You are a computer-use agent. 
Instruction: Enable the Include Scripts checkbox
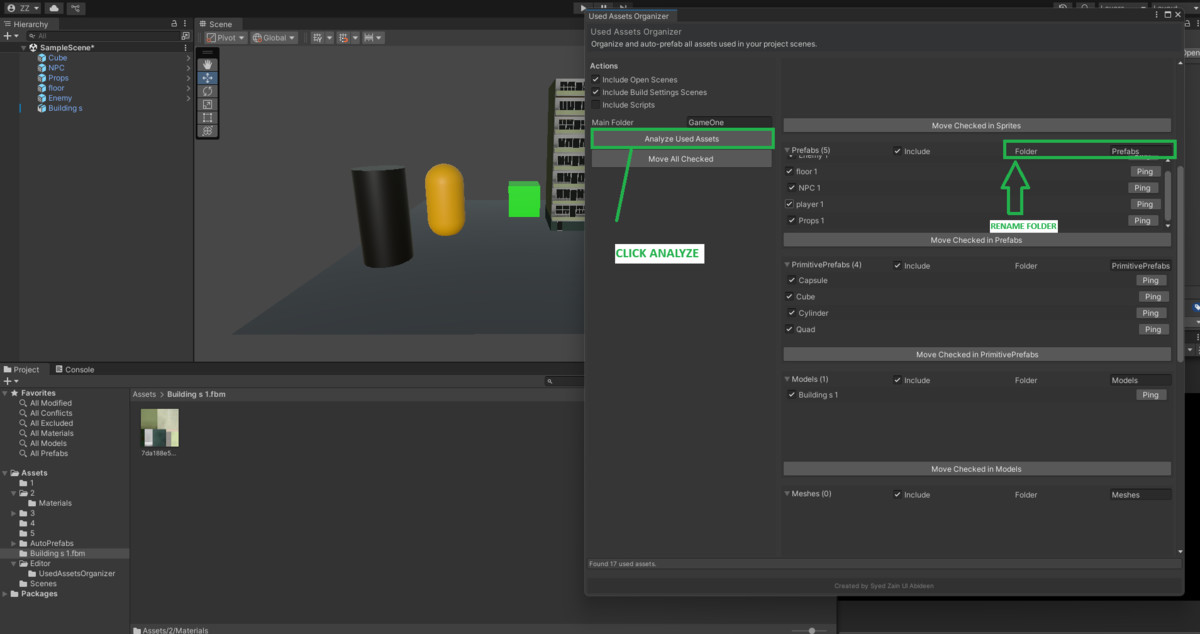tap(596, 104)
